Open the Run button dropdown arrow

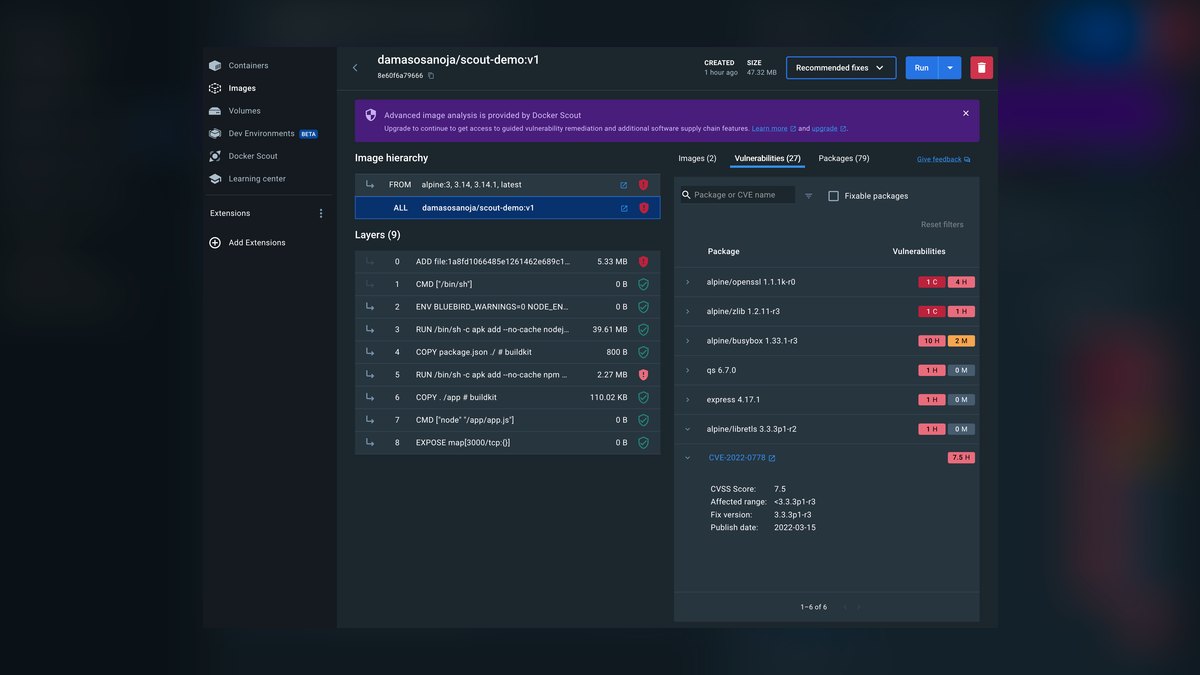click(950, 68)
